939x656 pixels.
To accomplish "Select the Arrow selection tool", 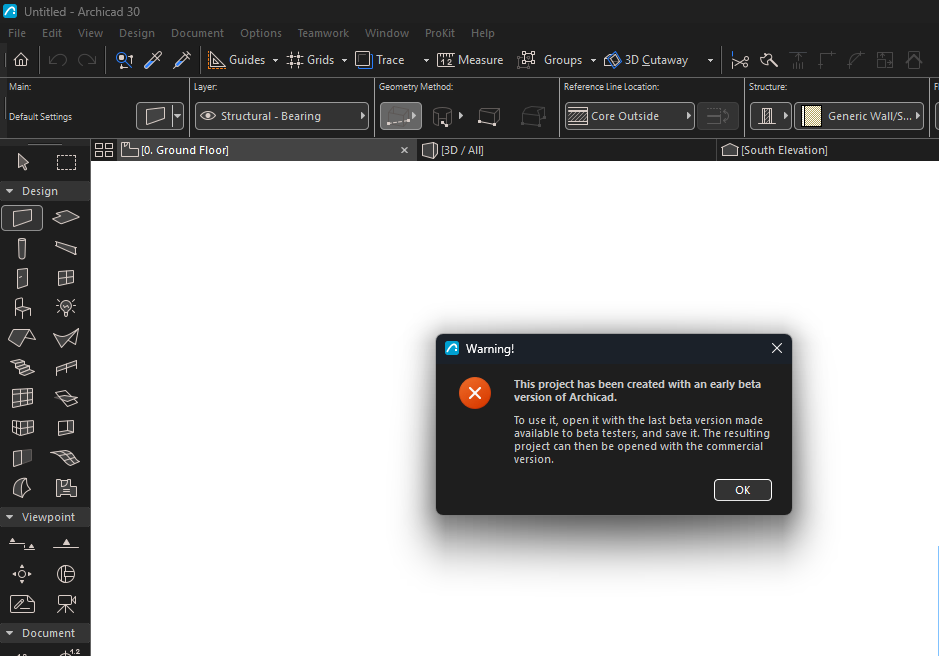I will [23, 162].
